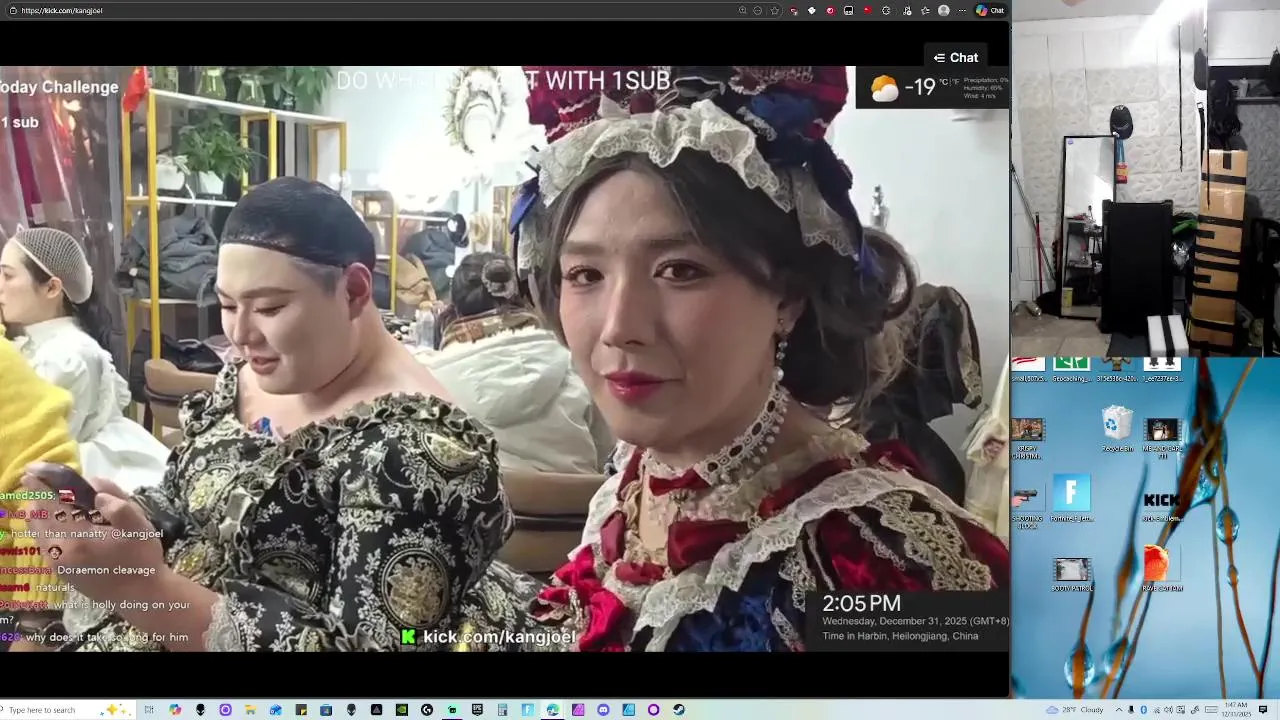
Task: Switch to Microsoft Edge on the taskbar
Action: tap(552, 710)
